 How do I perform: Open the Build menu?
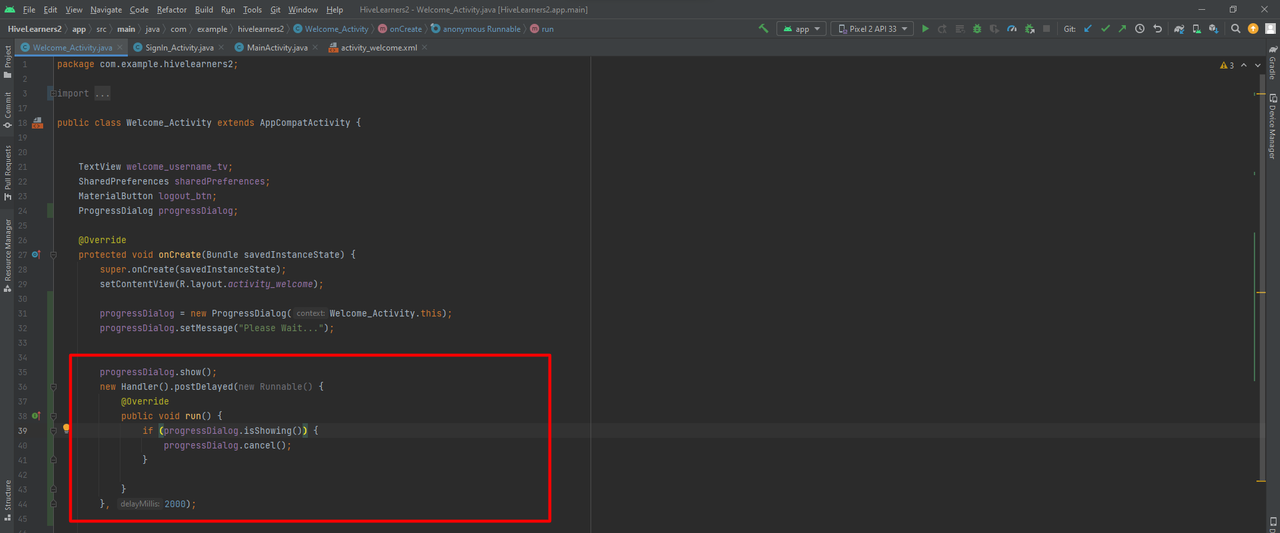(x=204, y=9)
